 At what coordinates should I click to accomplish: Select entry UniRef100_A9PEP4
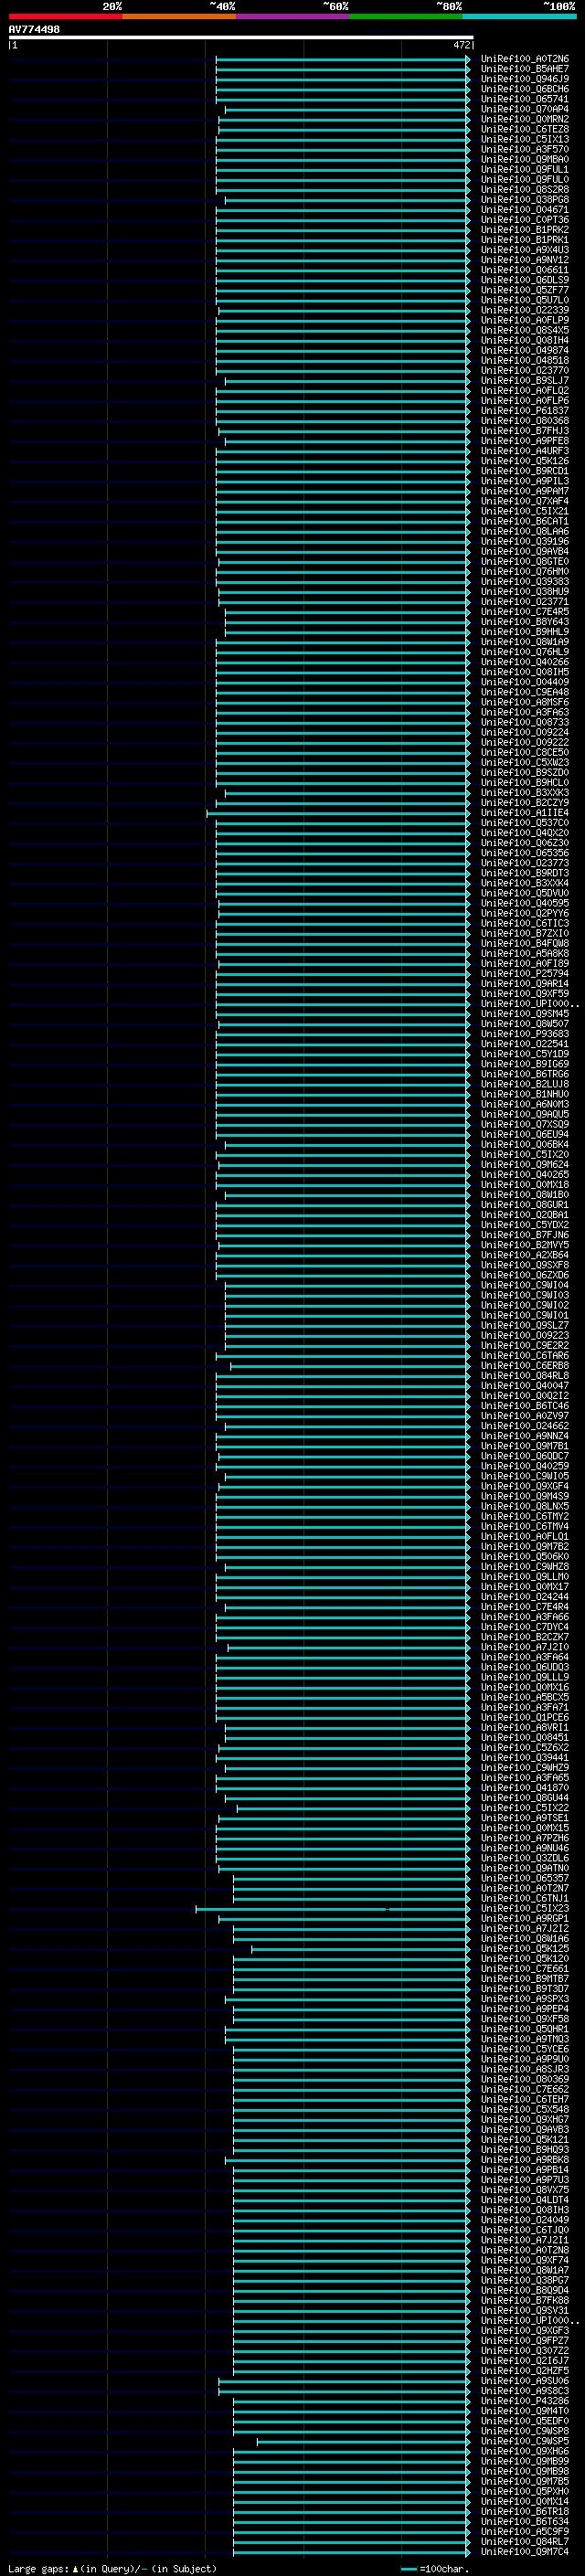tap(525, 2009)
